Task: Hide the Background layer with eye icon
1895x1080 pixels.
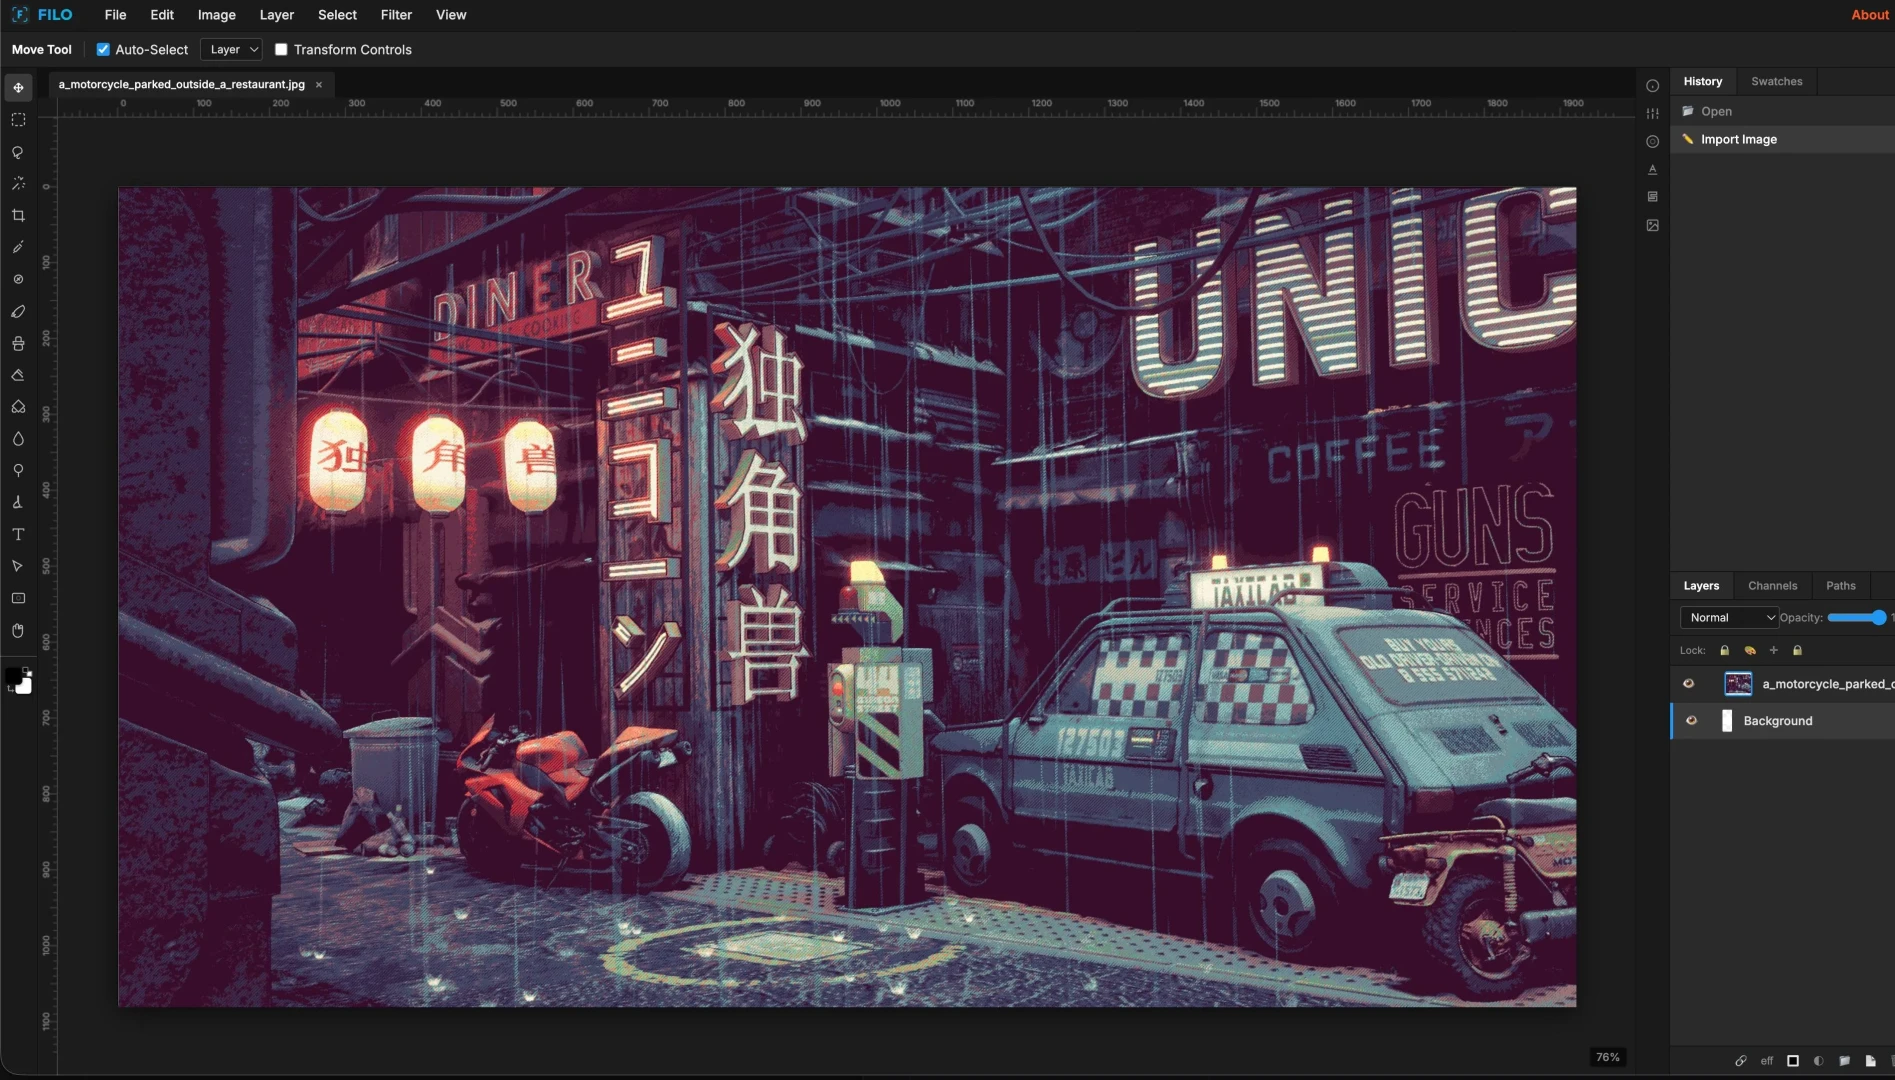Action: [x=1692, y=721]
